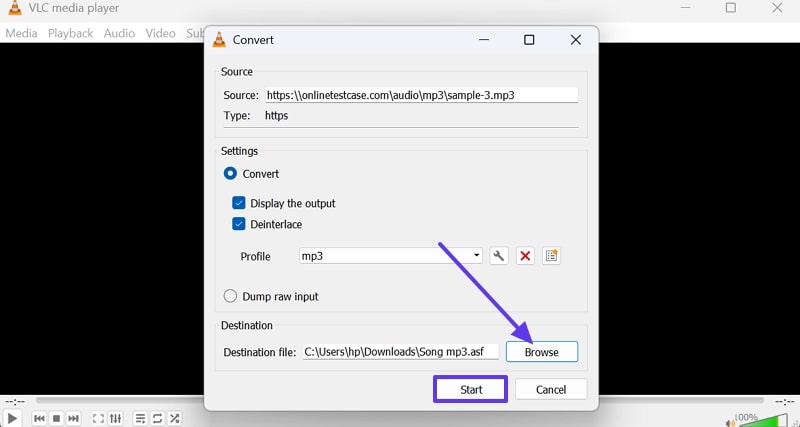800x427 pixels.
Task: Expand the Profile dropdown showing mp3
Action: point(390,256)
